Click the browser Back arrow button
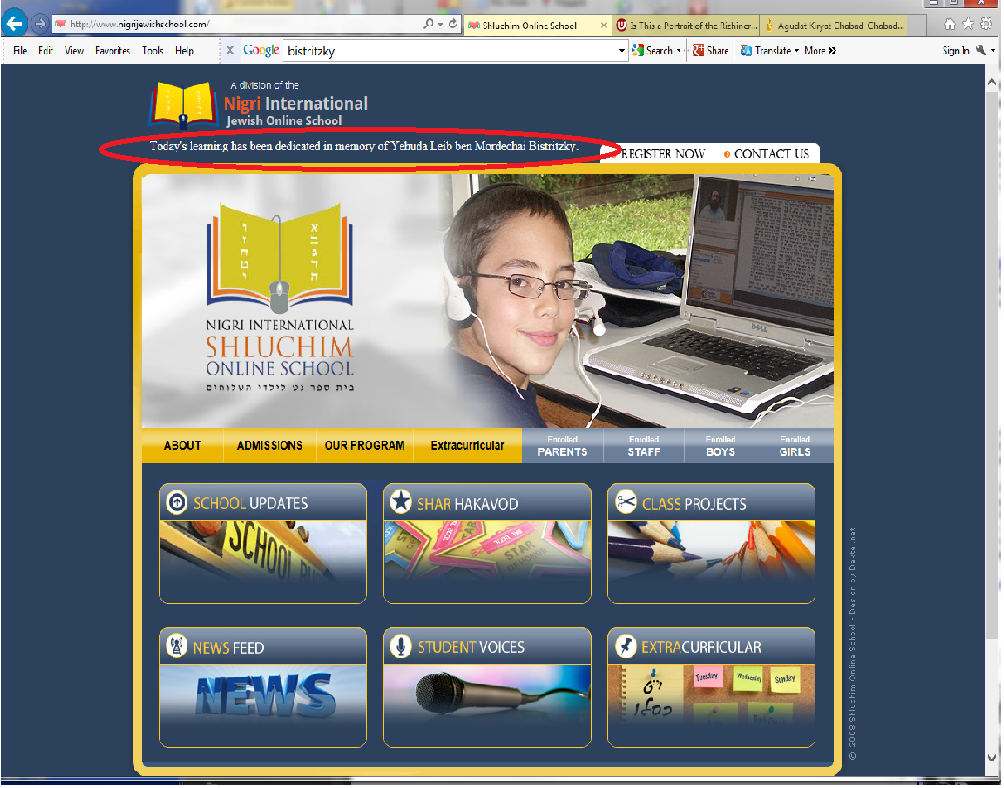 tap(14, 24)
